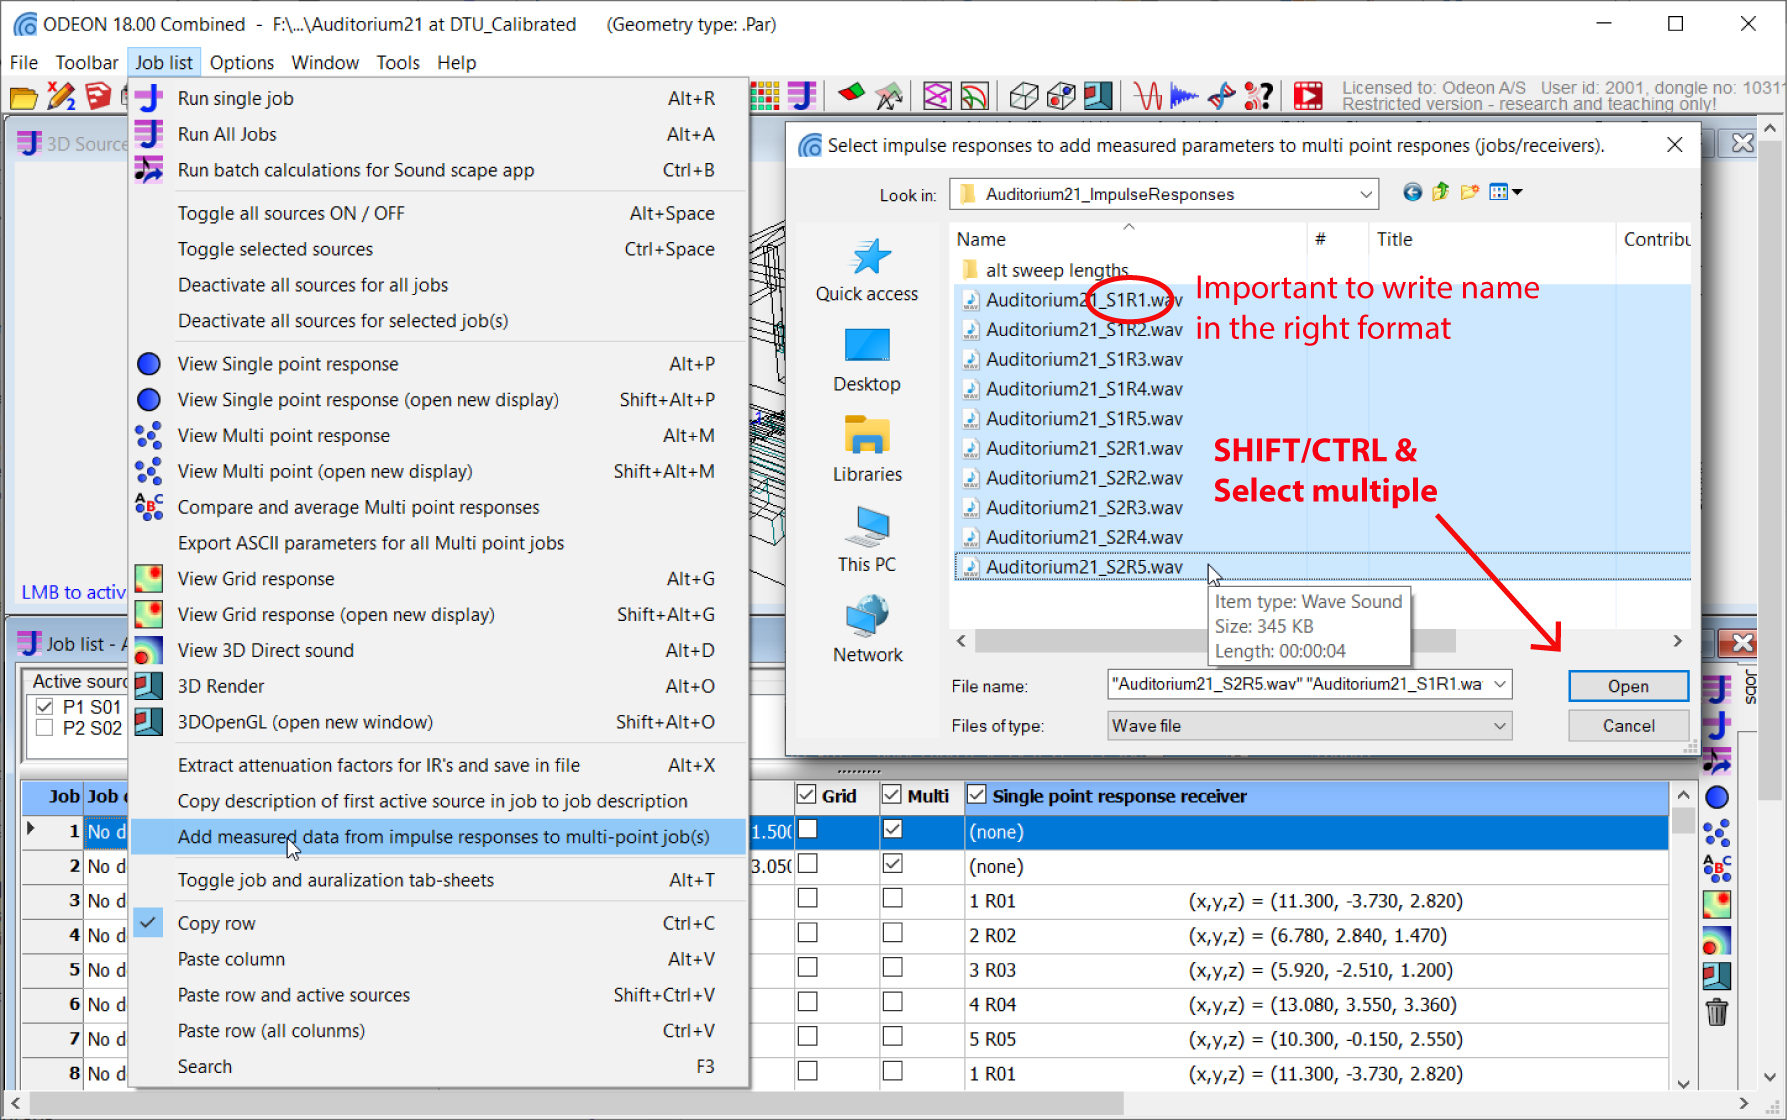
Task: Click the up one level folder icon
Action: click(x=1440, y=192)
